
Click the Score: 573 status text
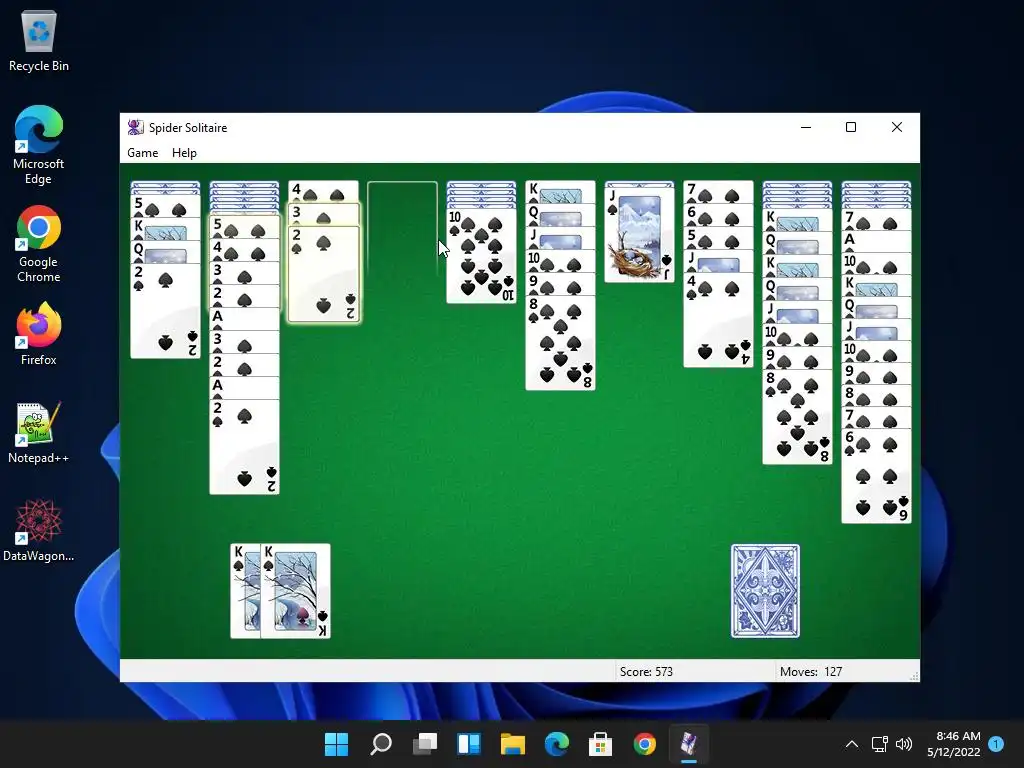pos(646,671)
